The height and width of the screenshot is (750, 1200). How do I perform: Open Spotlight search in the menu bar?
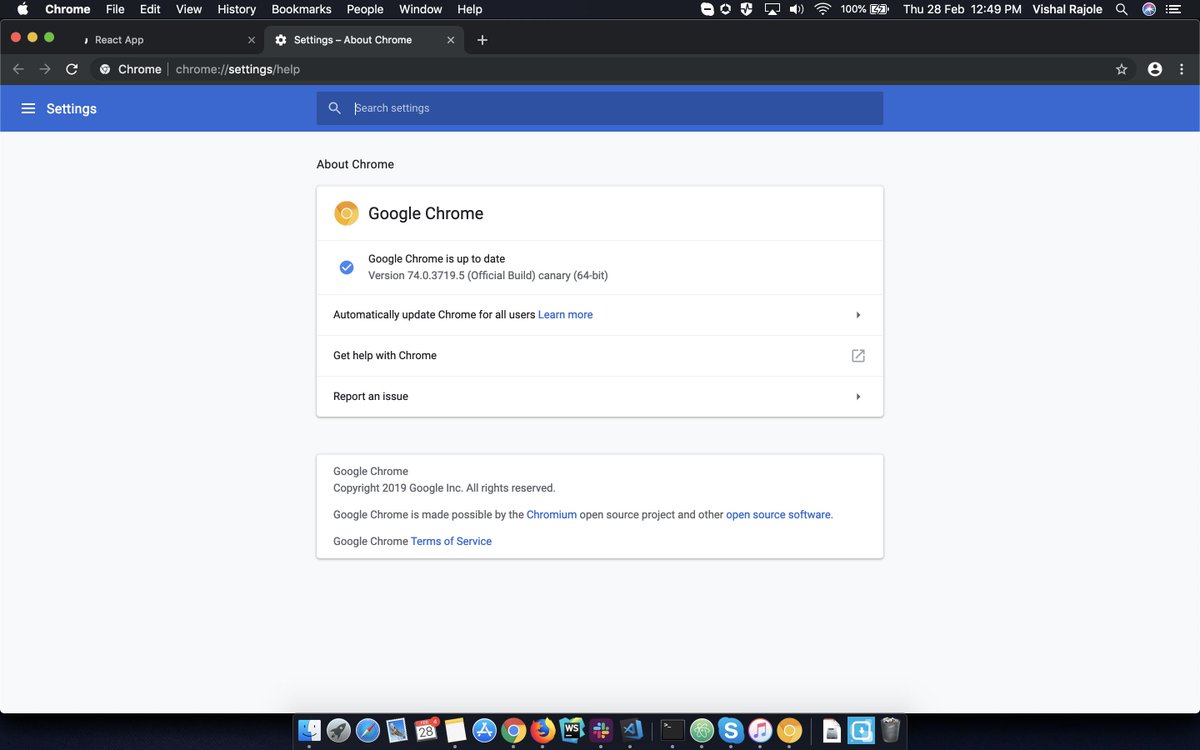pos(1122,9)
